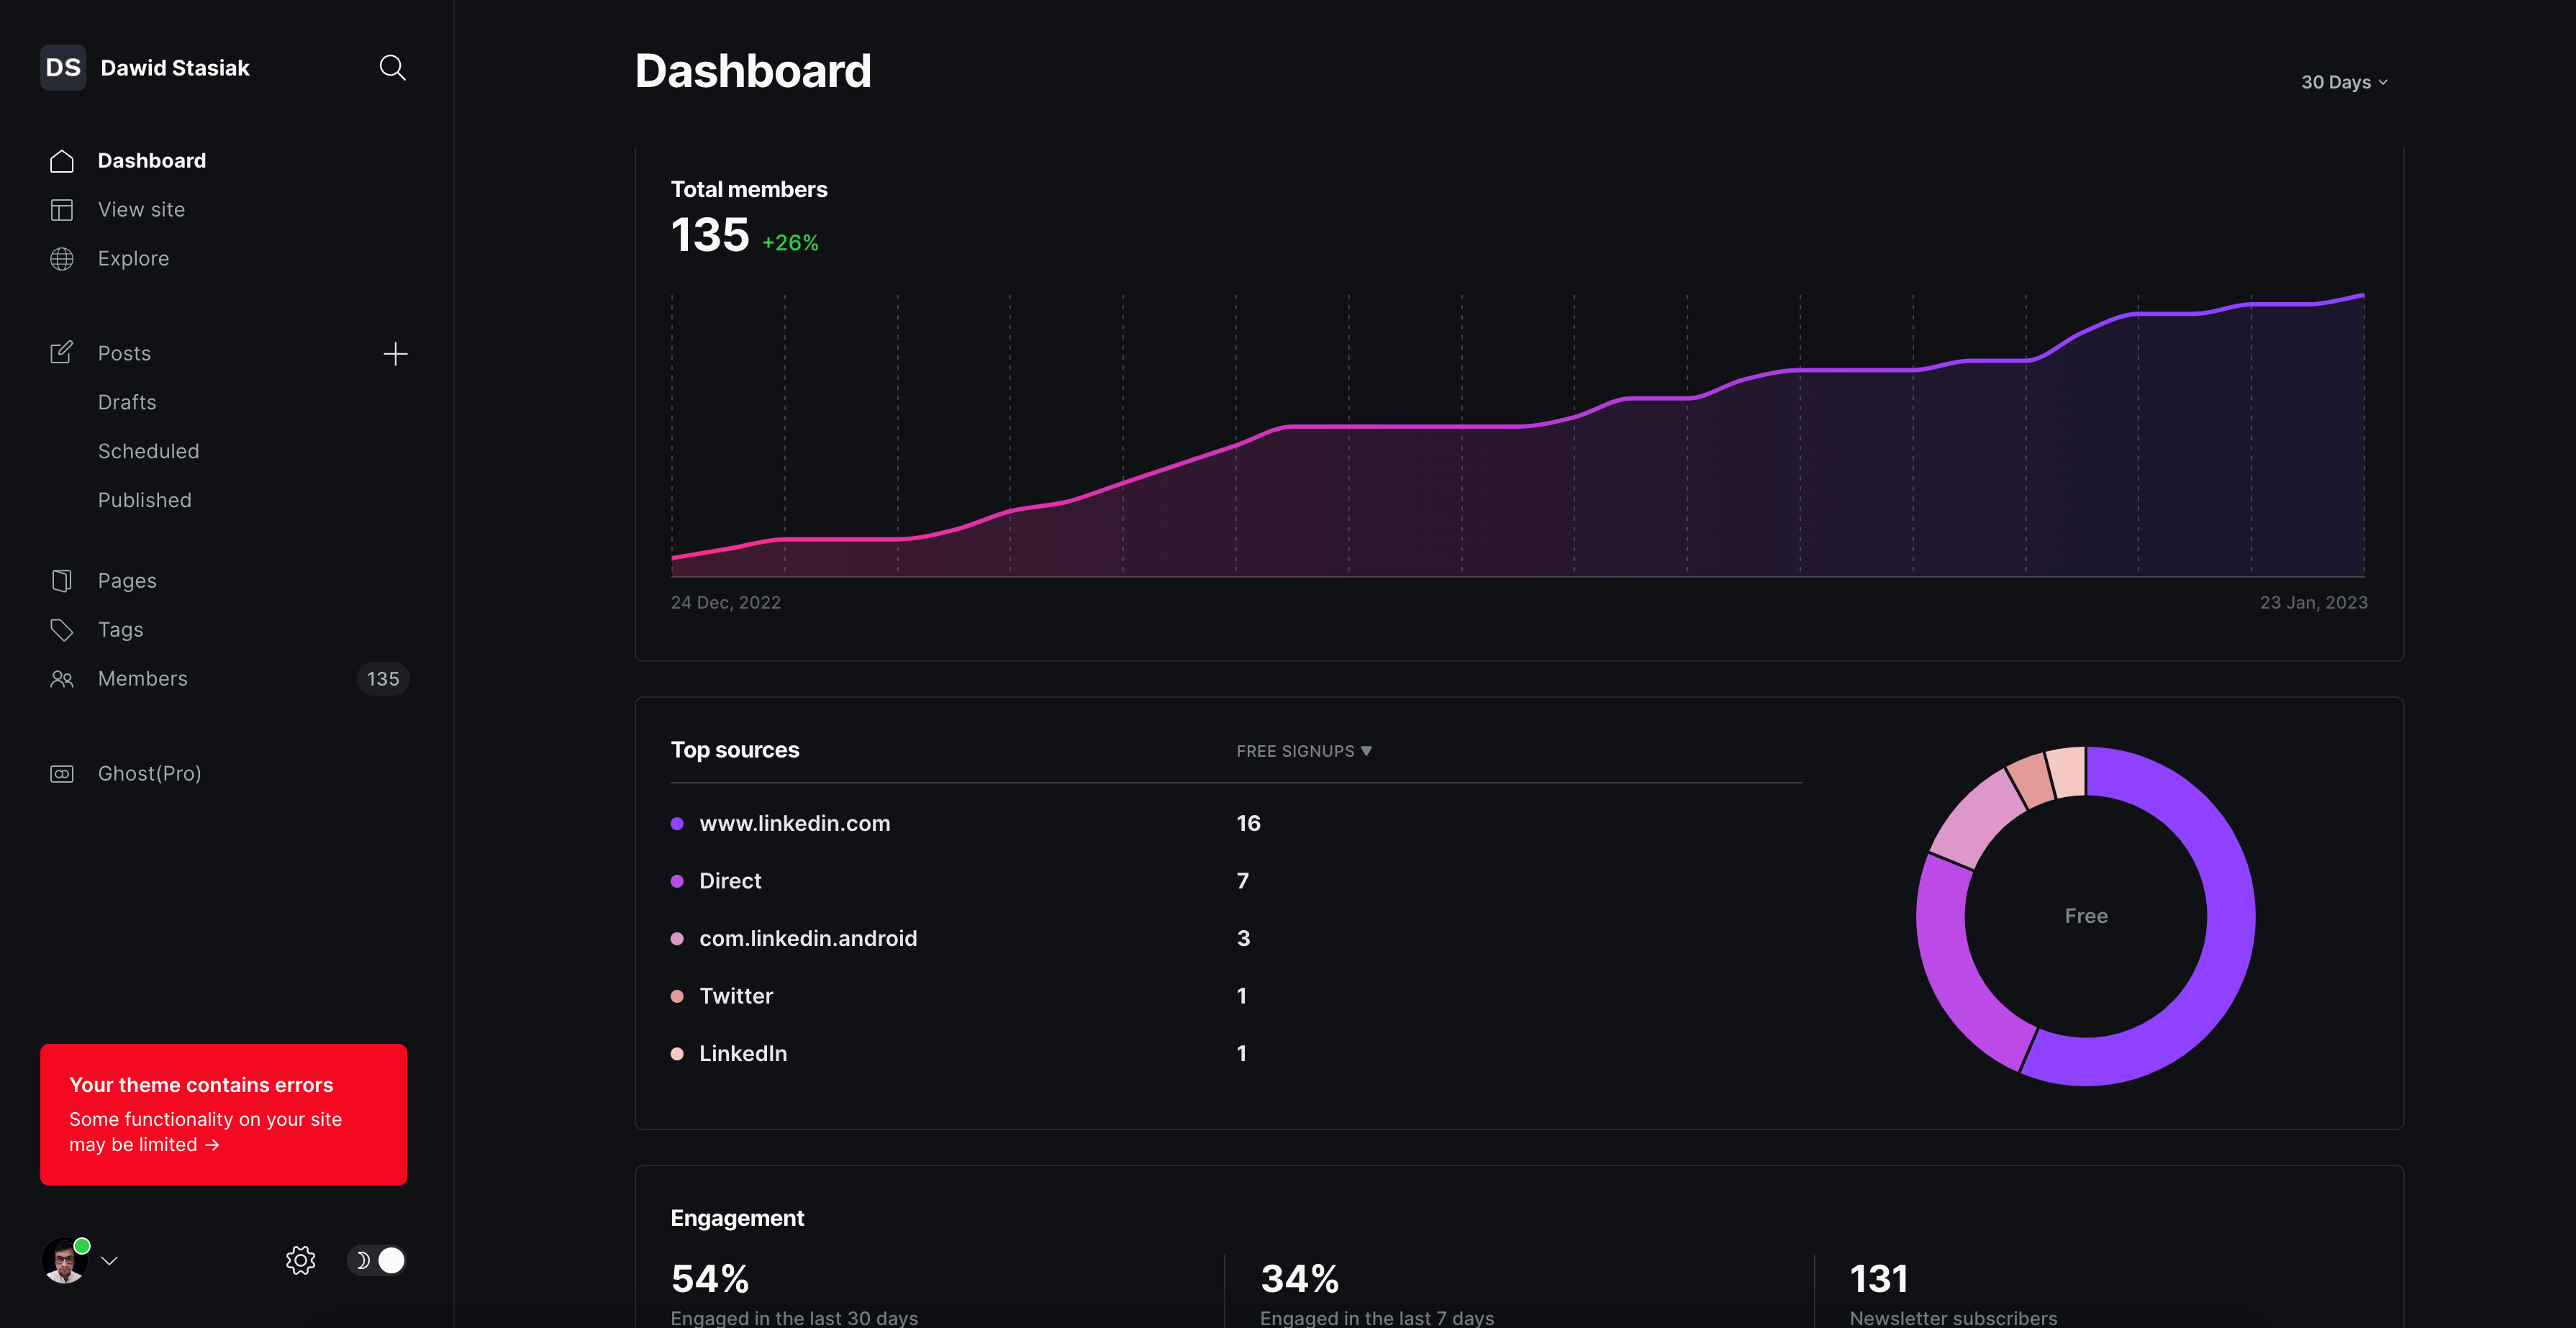Open settings via gear icon
This screenshot has width=2576, height=1328.
pos(300,1260)
